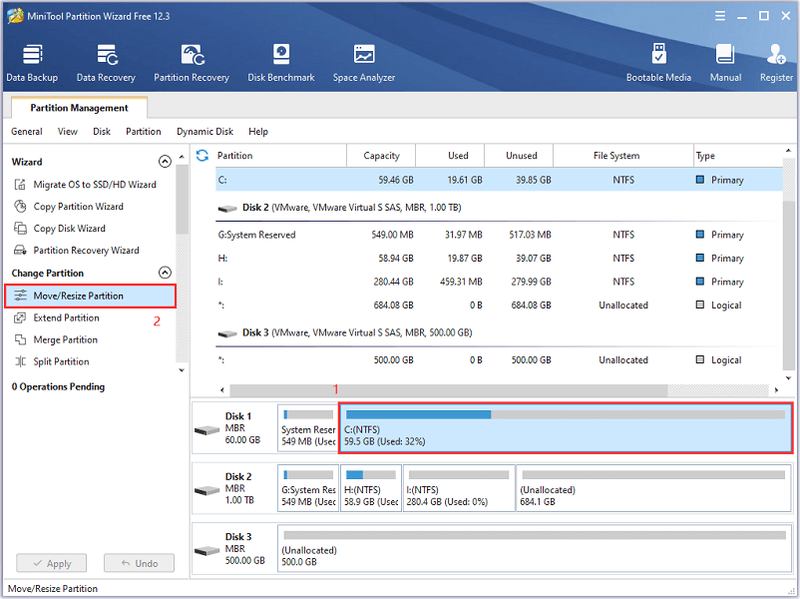800x599 pixels.
Task: Select 500.0 GB Unallocated block on Disk 3
Action: point(535,548)
